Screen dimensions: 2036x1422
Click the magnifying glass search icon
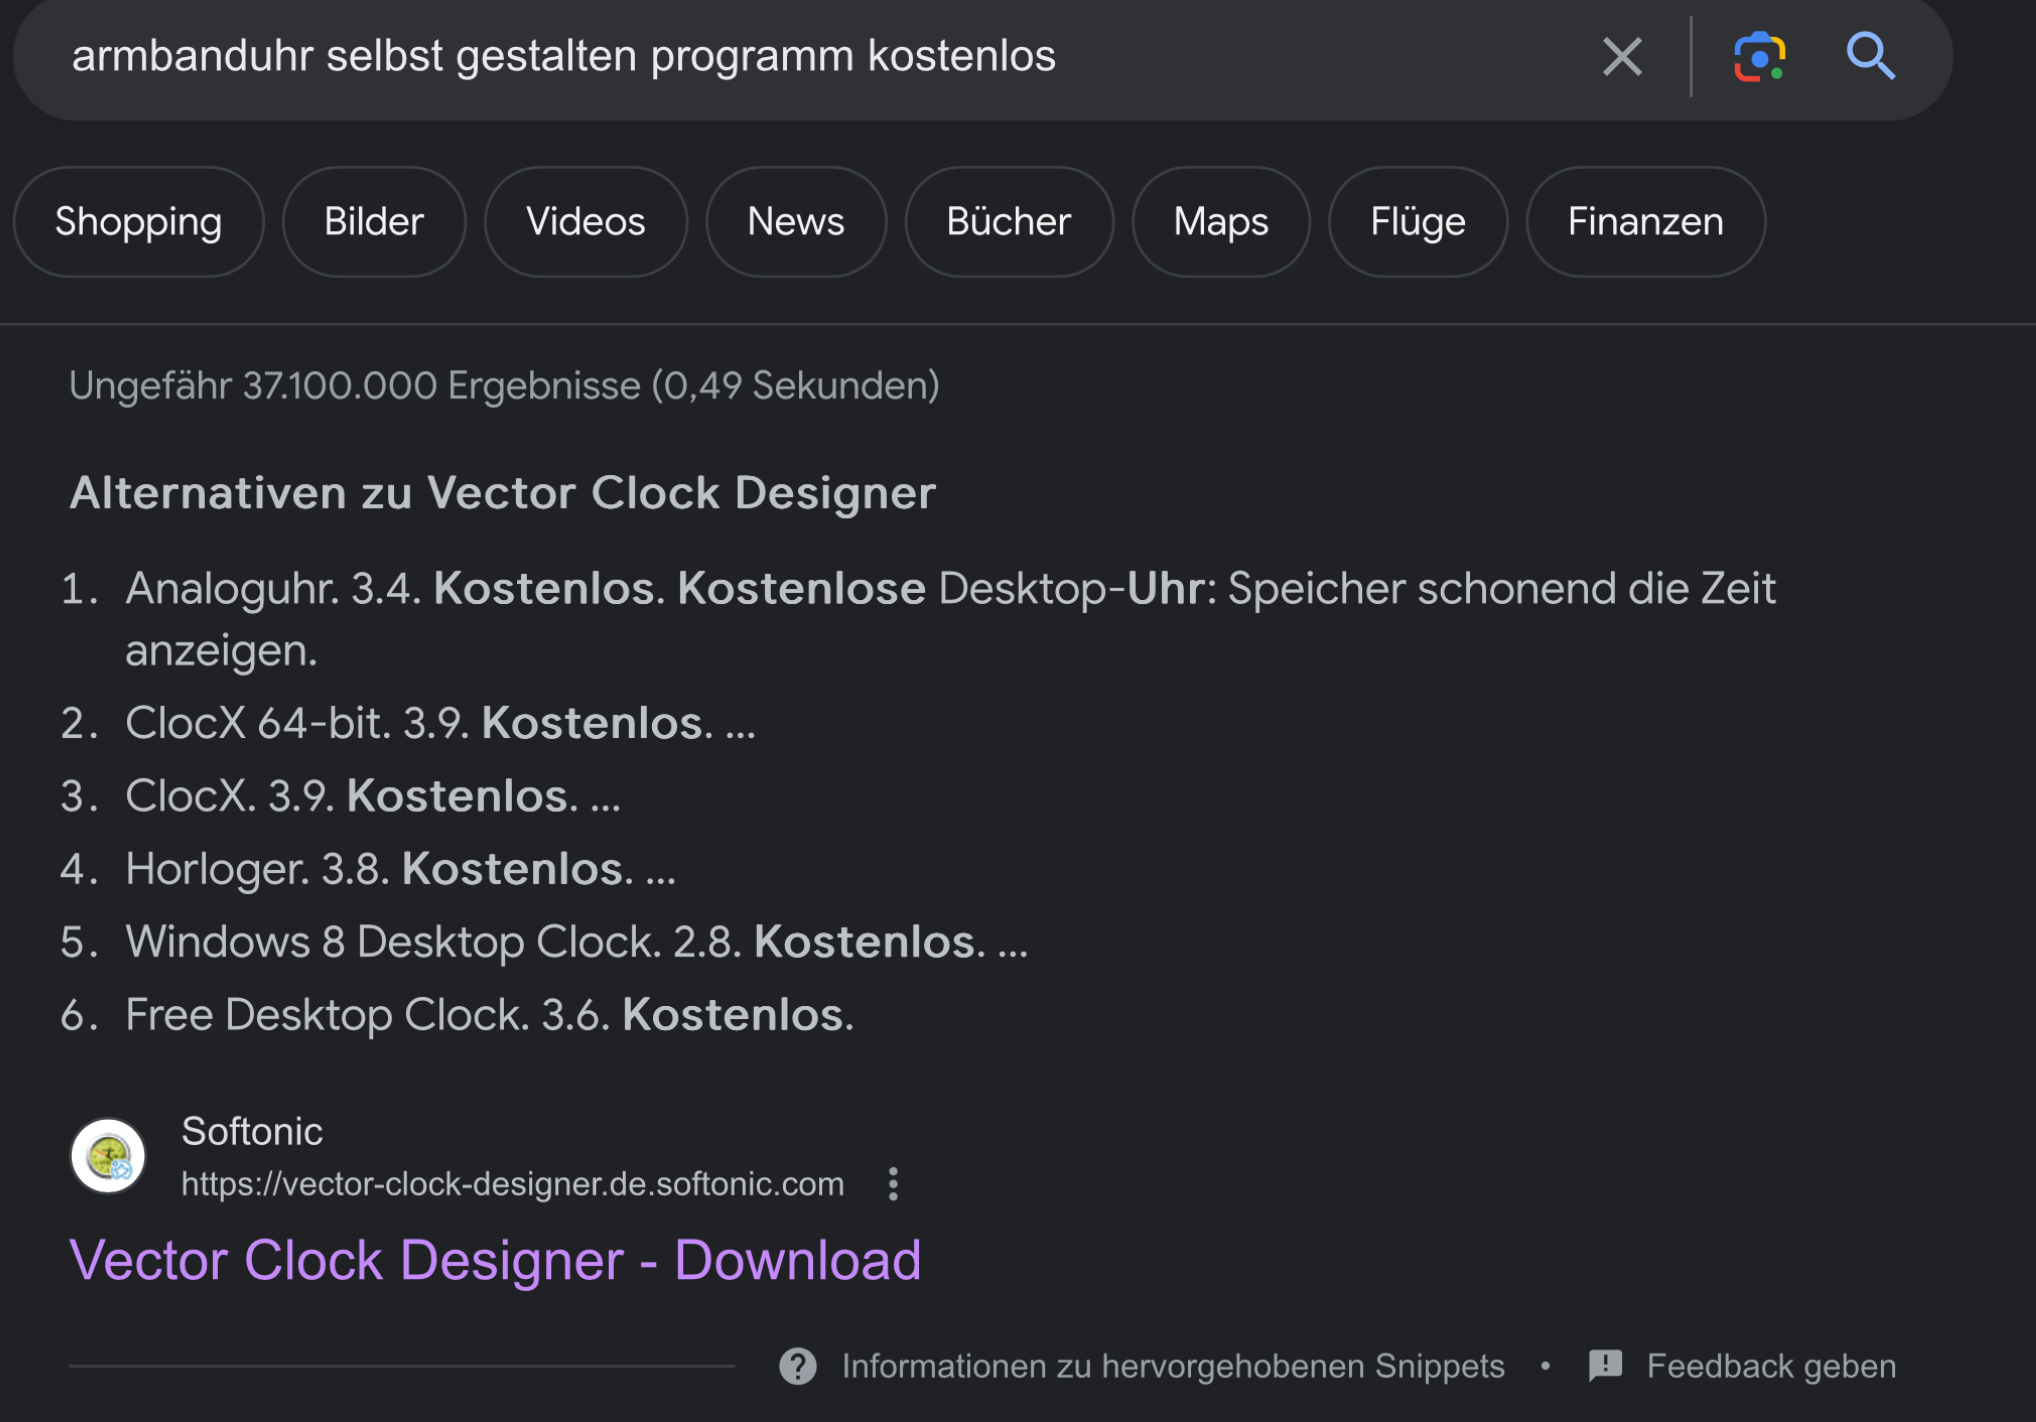click(1870, 57)
